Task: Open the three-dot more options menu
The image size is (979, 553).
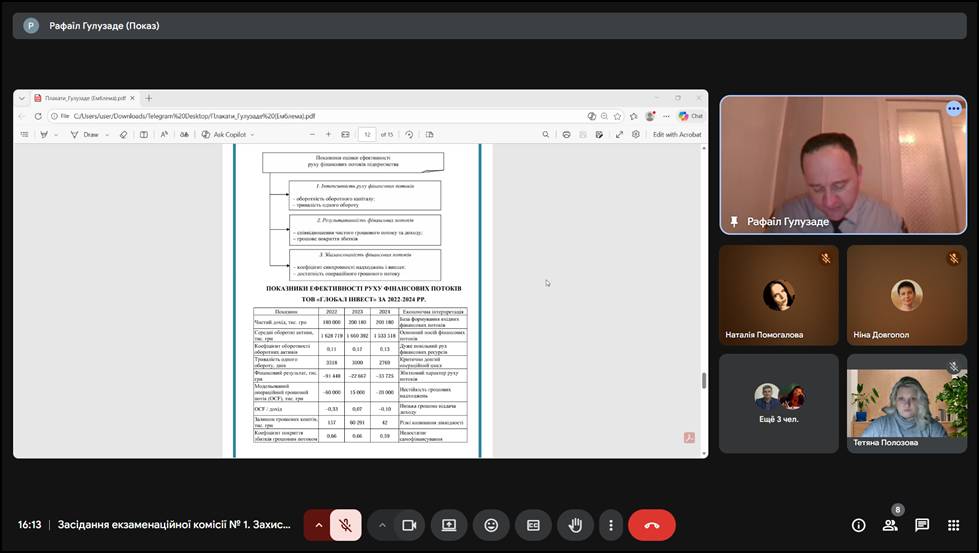Action: 610,525
